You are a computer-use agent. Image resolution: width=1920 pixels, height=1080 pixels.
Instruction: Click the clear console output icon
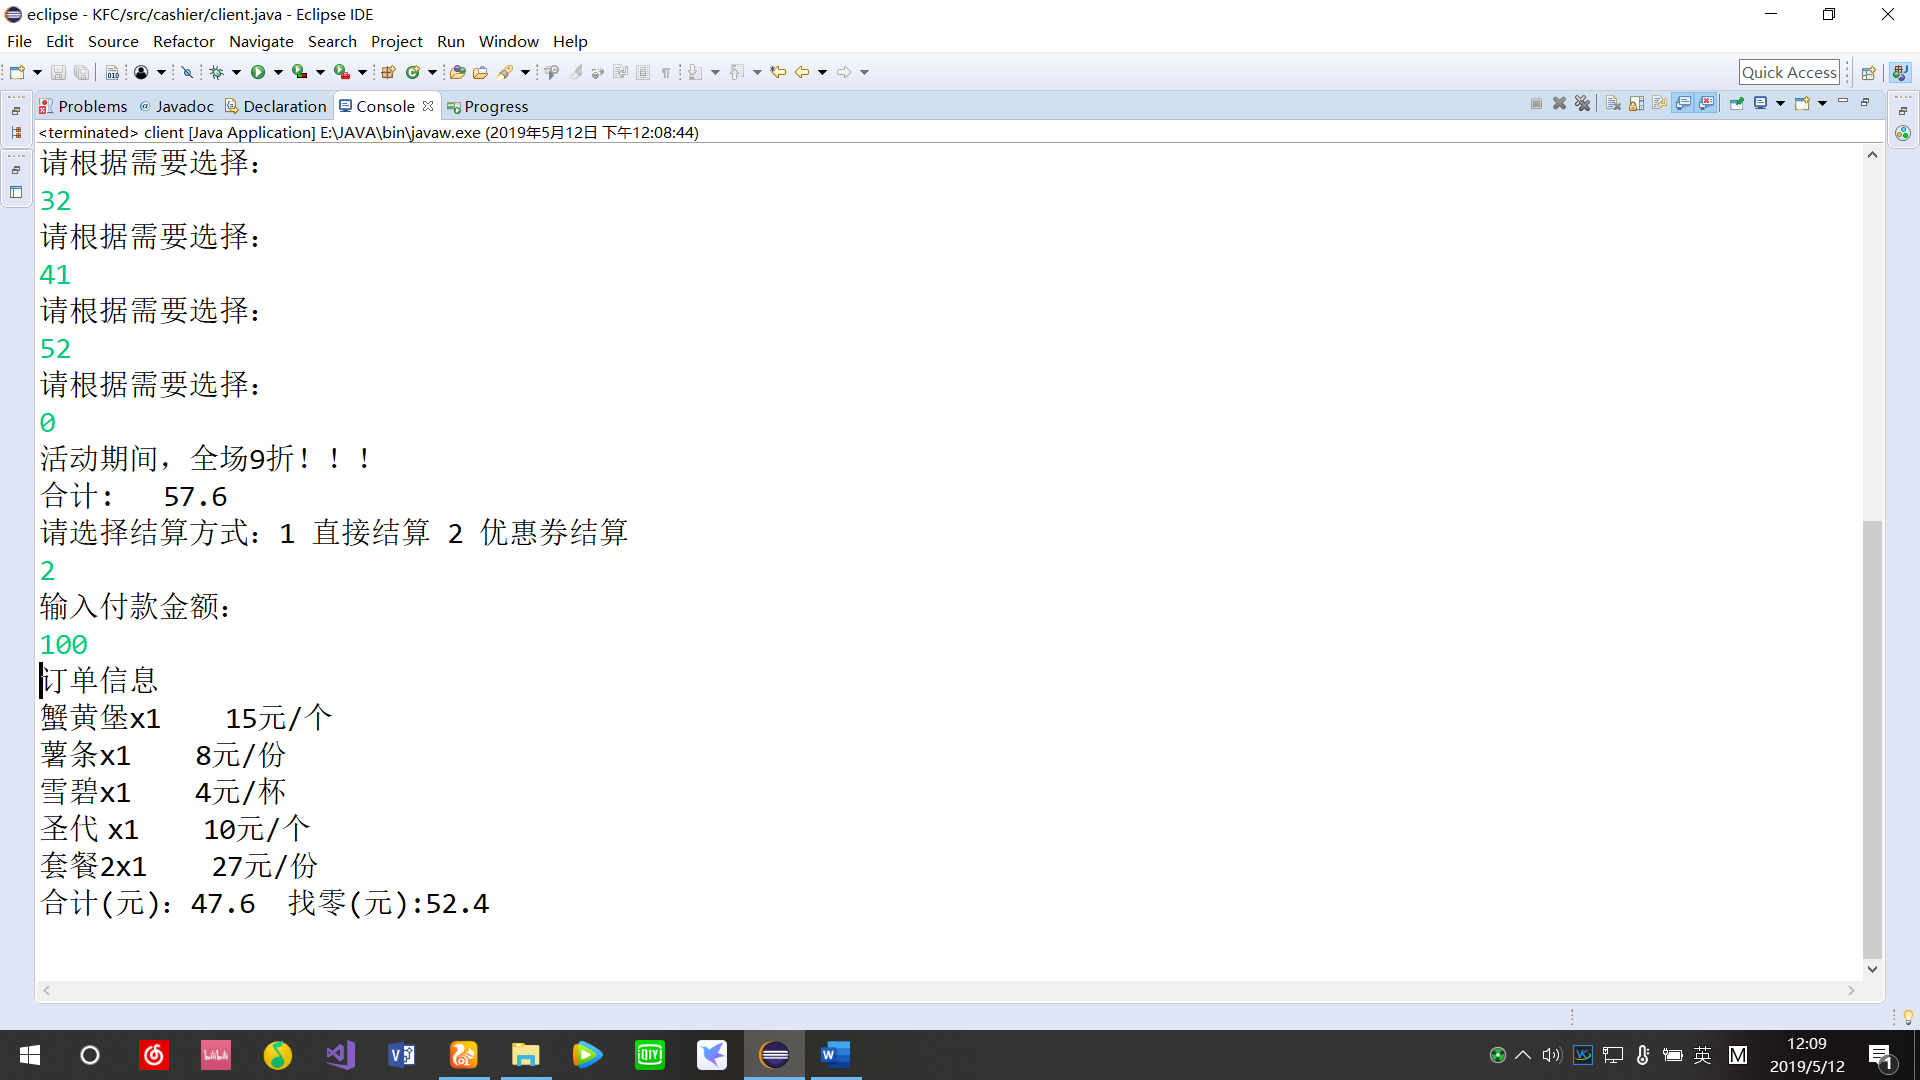(x=1611, y=105)
